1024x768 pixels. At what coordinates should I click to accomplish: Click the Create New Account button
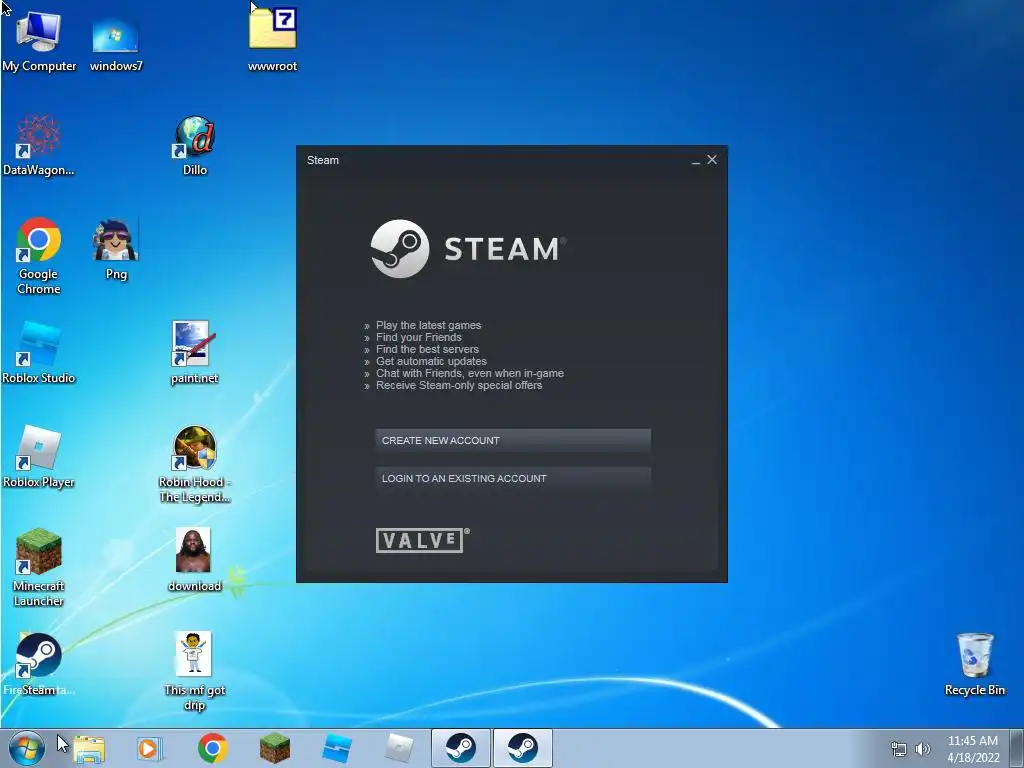513,440
